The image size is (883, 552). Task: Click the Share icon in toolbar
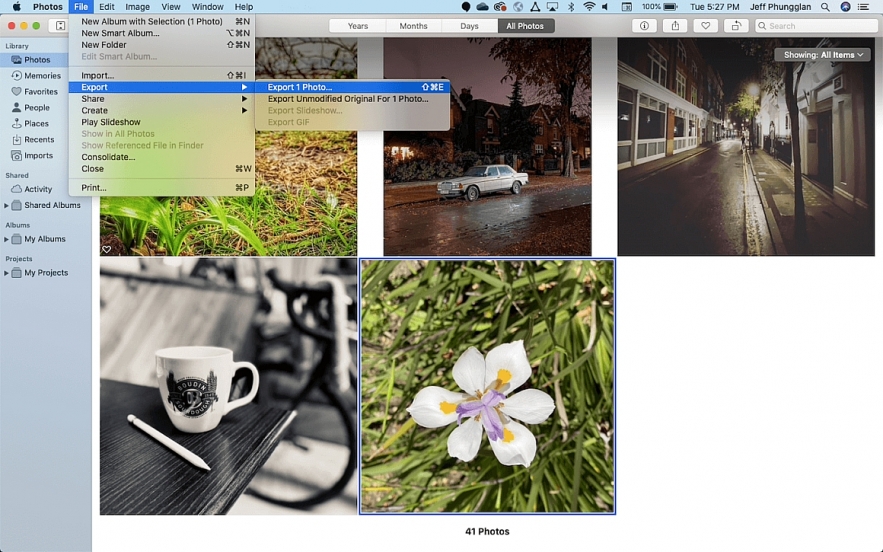point(674,26)
